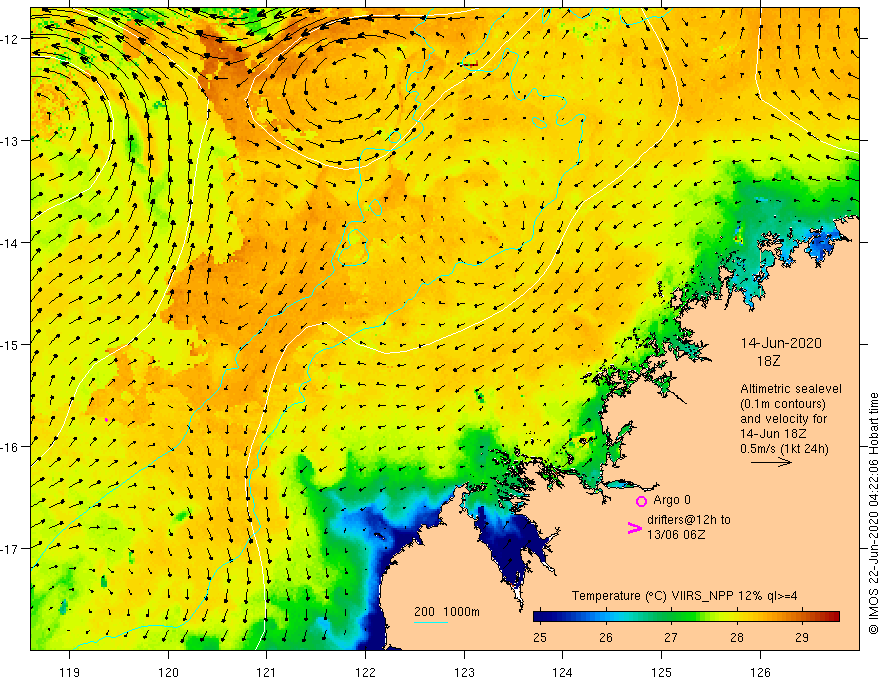Click the '-12' latitude axis label
Image resolution: width=880 pixels, height=680 pixels.
click(11, 39)
